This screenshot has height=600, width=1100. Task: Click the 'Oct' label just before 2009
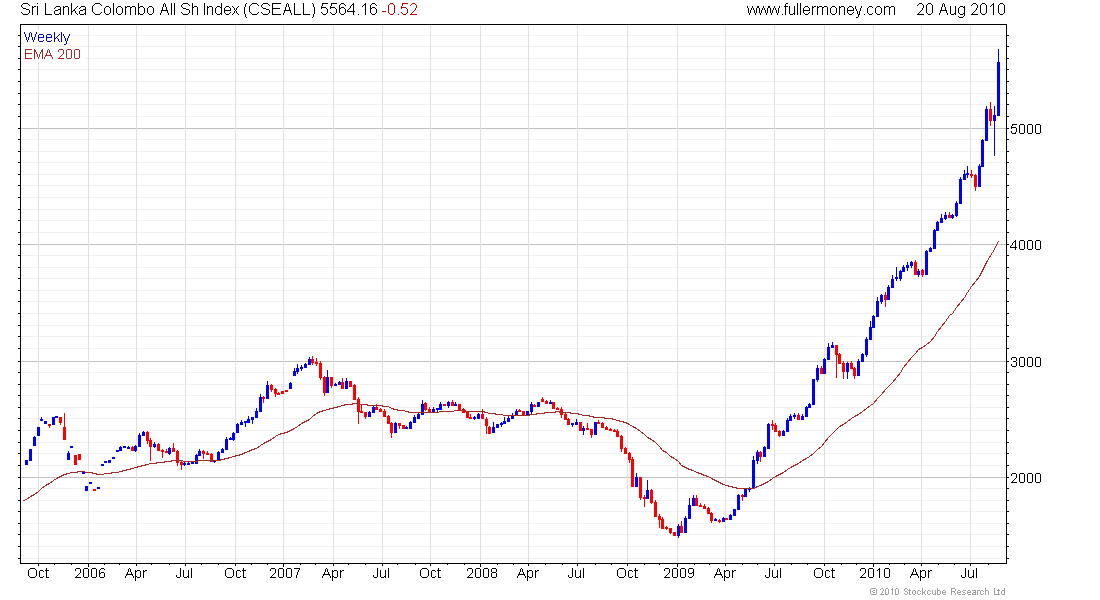627,573
